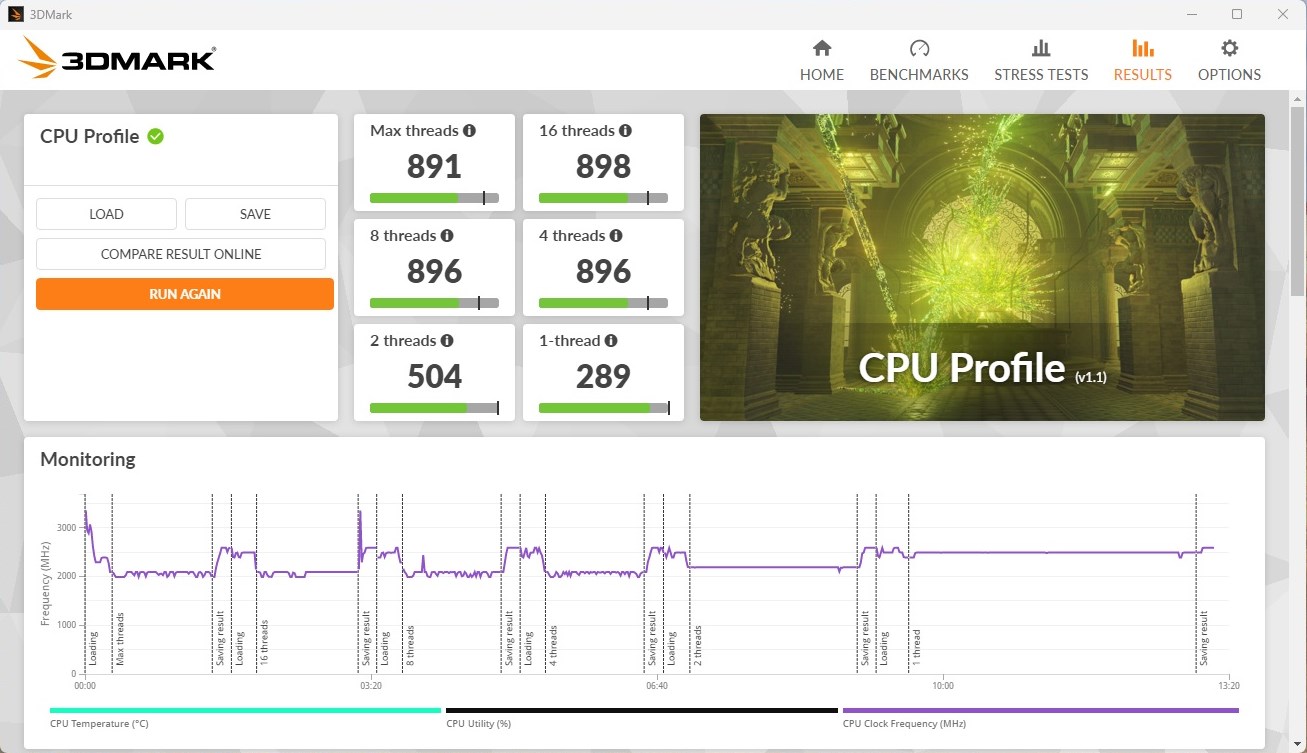This screenshot has width=1307, height=753.
Task: Click the Monitoring section heading
Action: 88,460
